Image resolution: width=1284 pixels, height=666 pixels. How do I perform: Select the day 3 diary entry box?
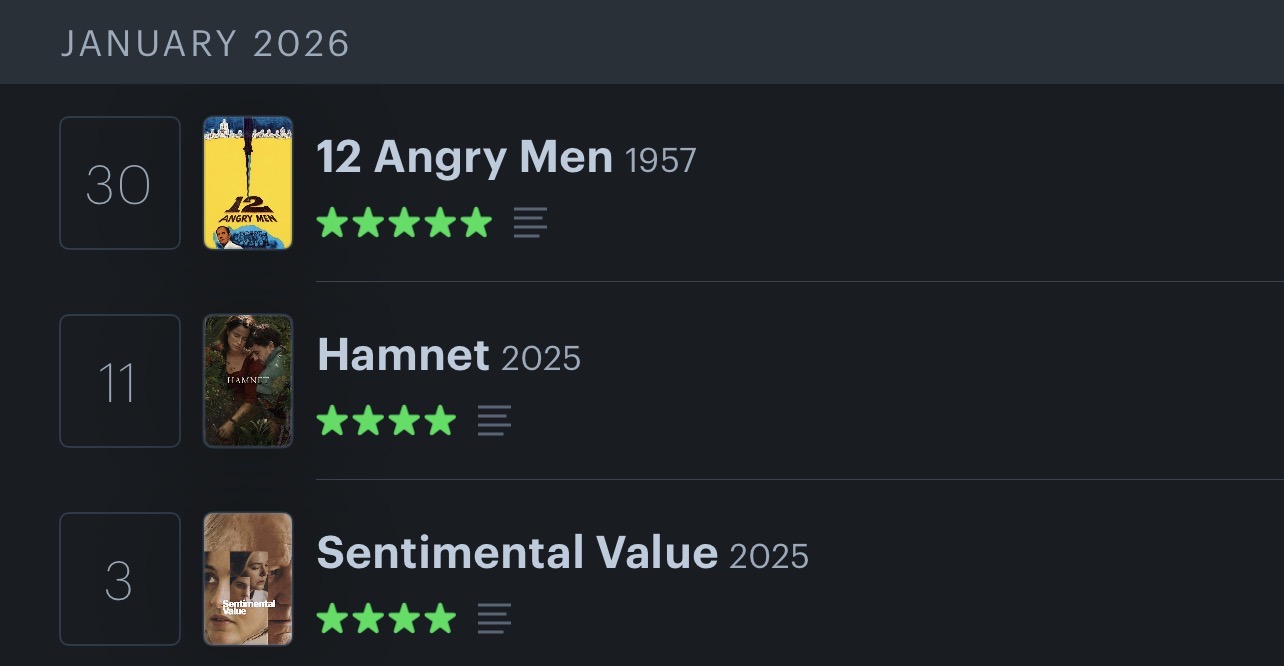(x=120, y=579)
